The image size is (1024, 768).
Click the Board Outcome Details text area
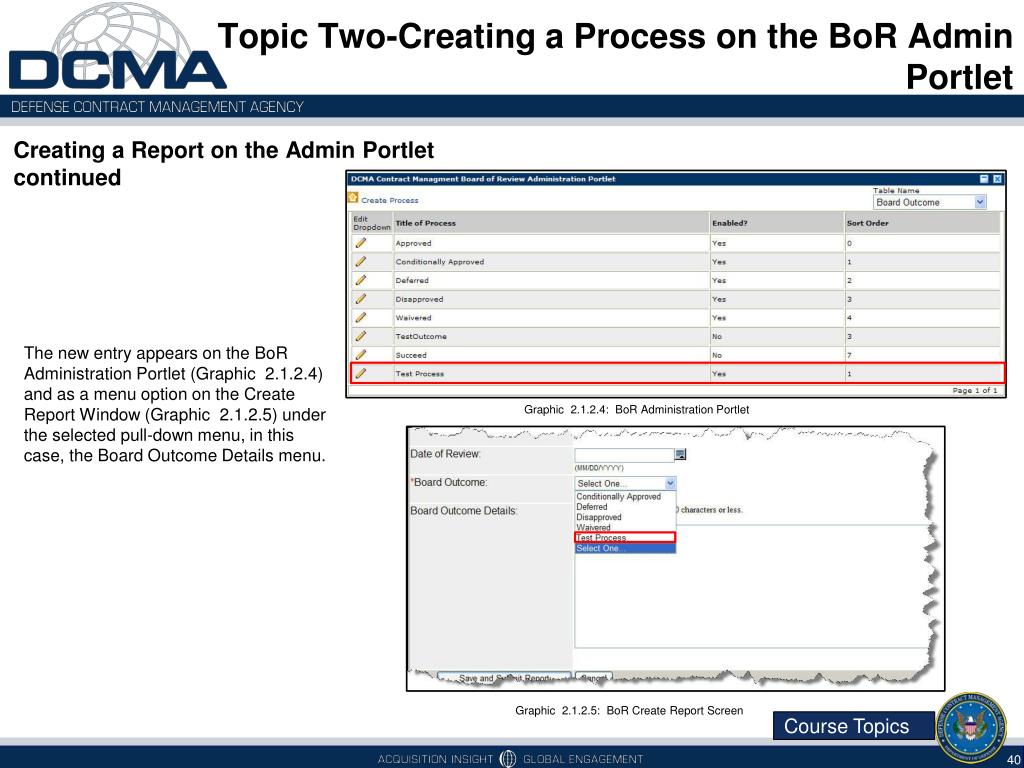751,586
